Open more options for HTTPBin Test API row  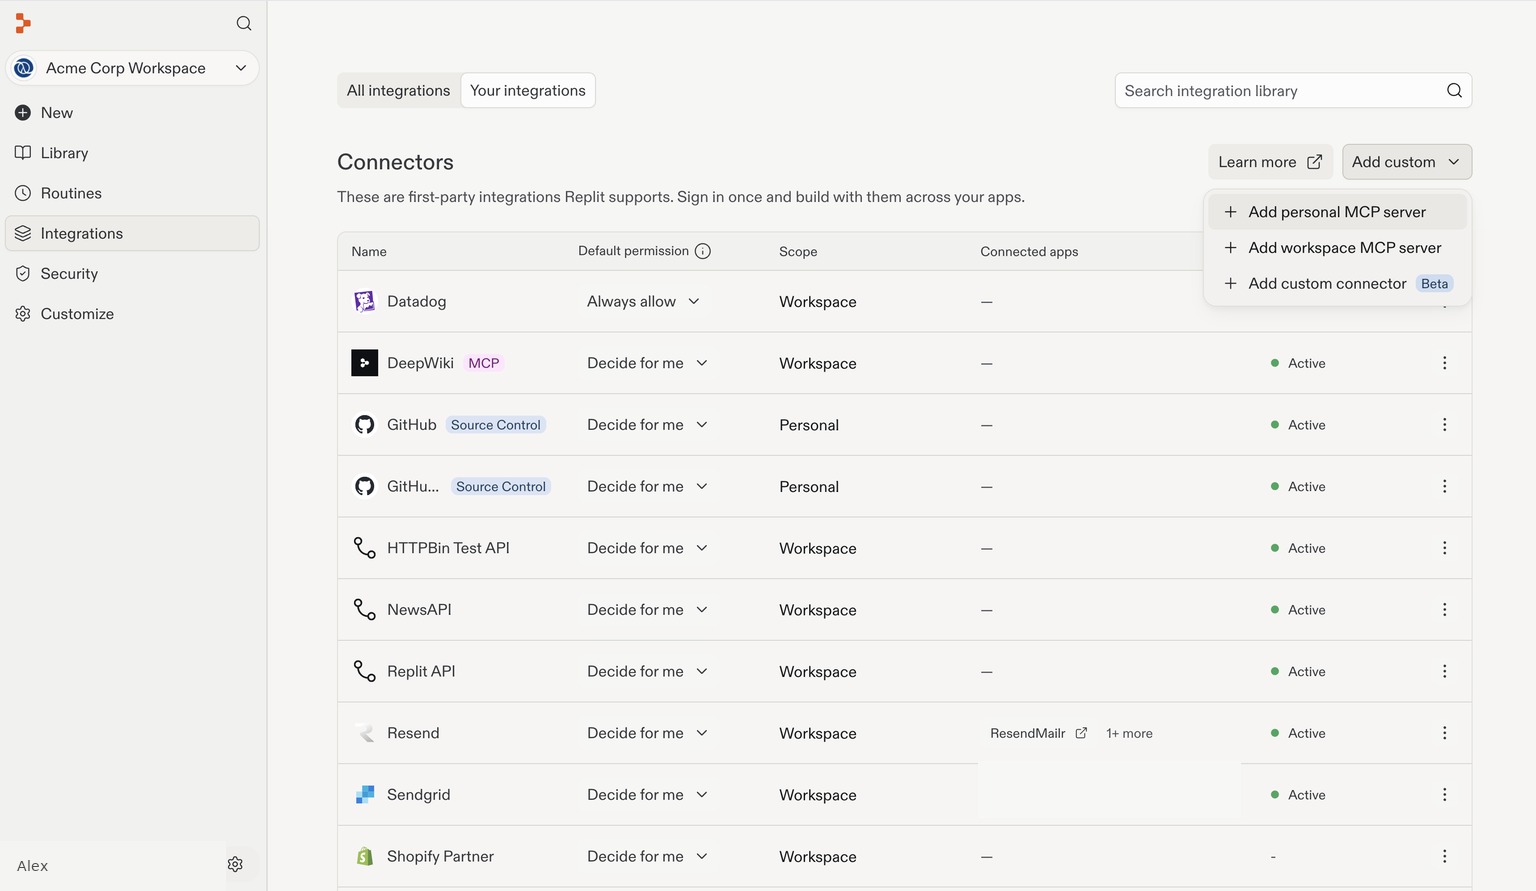click(x=1445, y=548)
